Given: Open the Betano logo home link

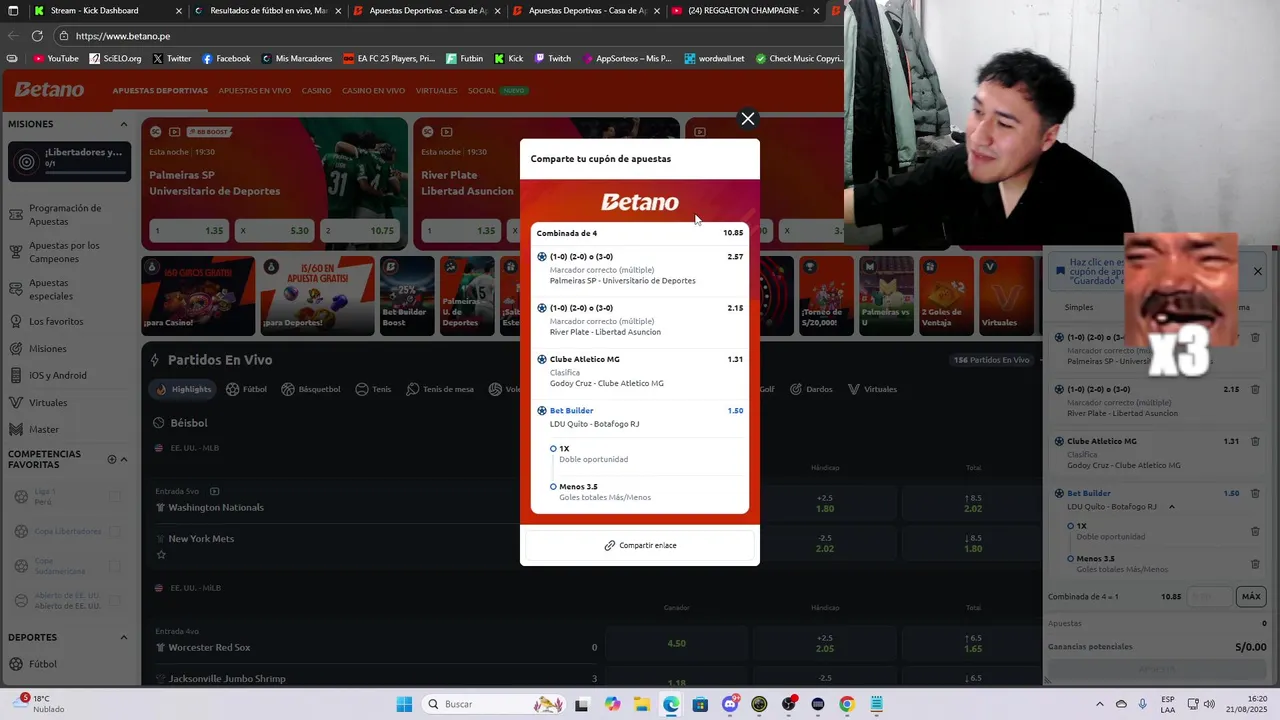Looking at the screenshot, I should pos(49,90).
